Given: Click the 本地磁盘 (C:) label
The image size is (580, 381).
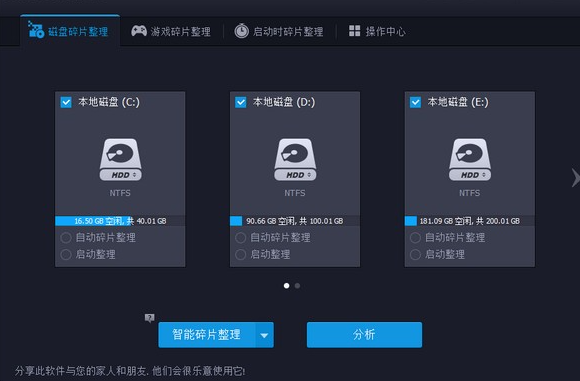Looking at the screenshot, I should pyautogui.click(x=109, y=102).
